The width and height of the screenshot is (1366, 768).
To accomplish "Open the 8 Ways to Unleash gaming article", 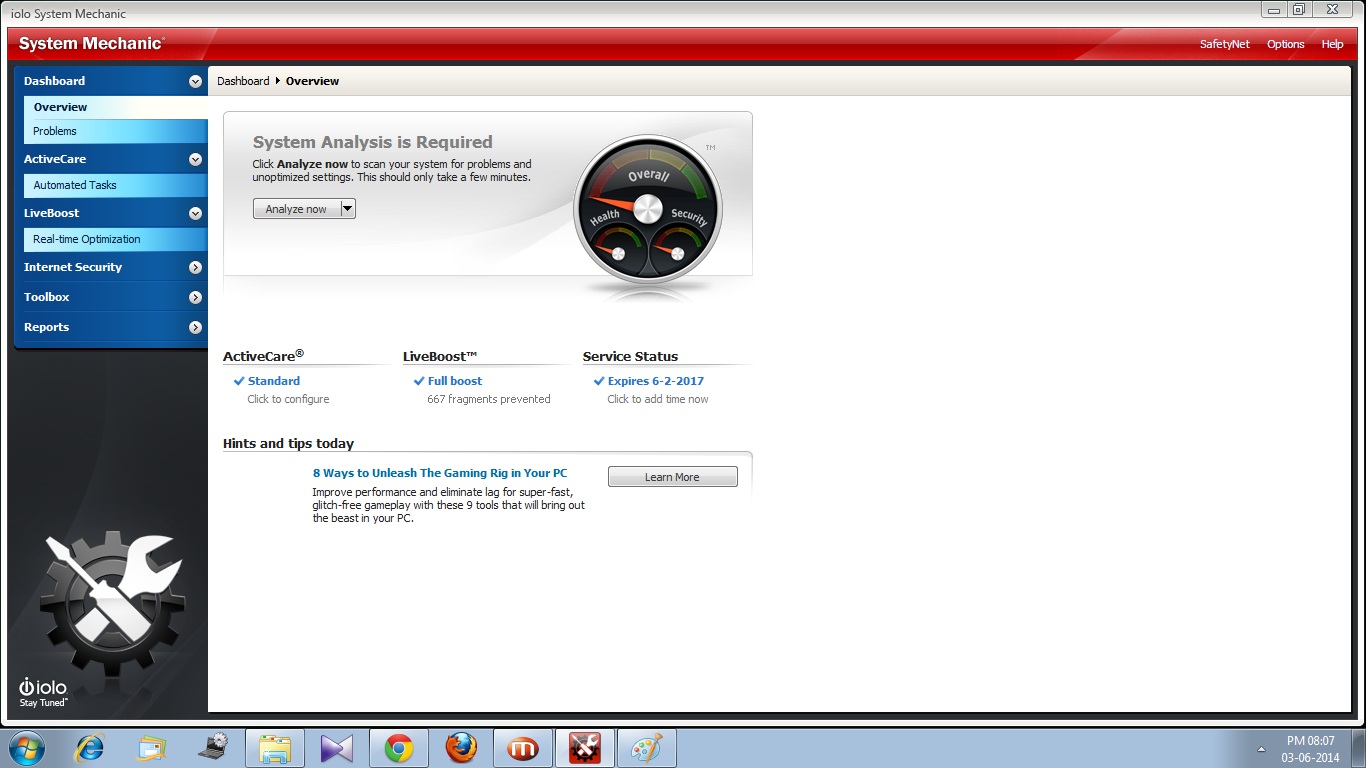I will coord(440,473).
